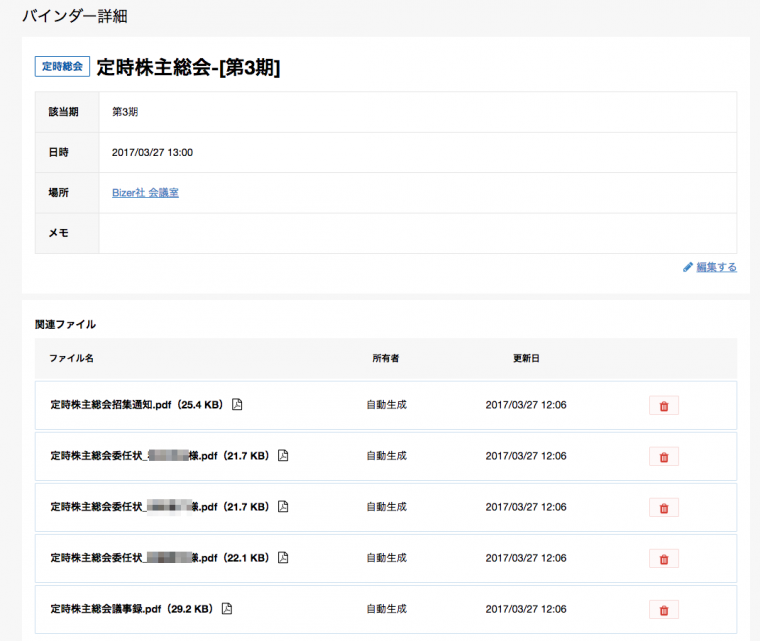Click the 編集する edit link
This screenshot has height=641, width=760.
point(716,267)
